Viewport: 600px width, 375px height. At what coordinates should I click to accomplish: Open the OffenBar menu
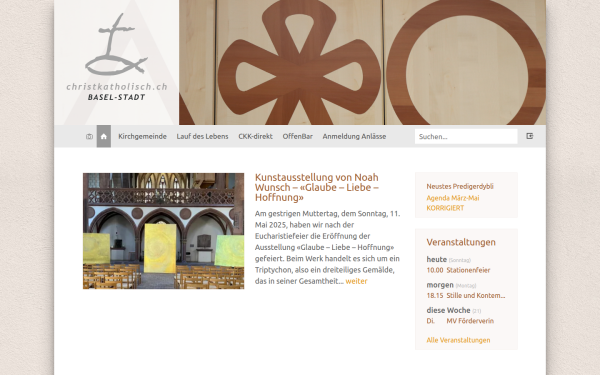pyautogui.click(x=298, y=136)
